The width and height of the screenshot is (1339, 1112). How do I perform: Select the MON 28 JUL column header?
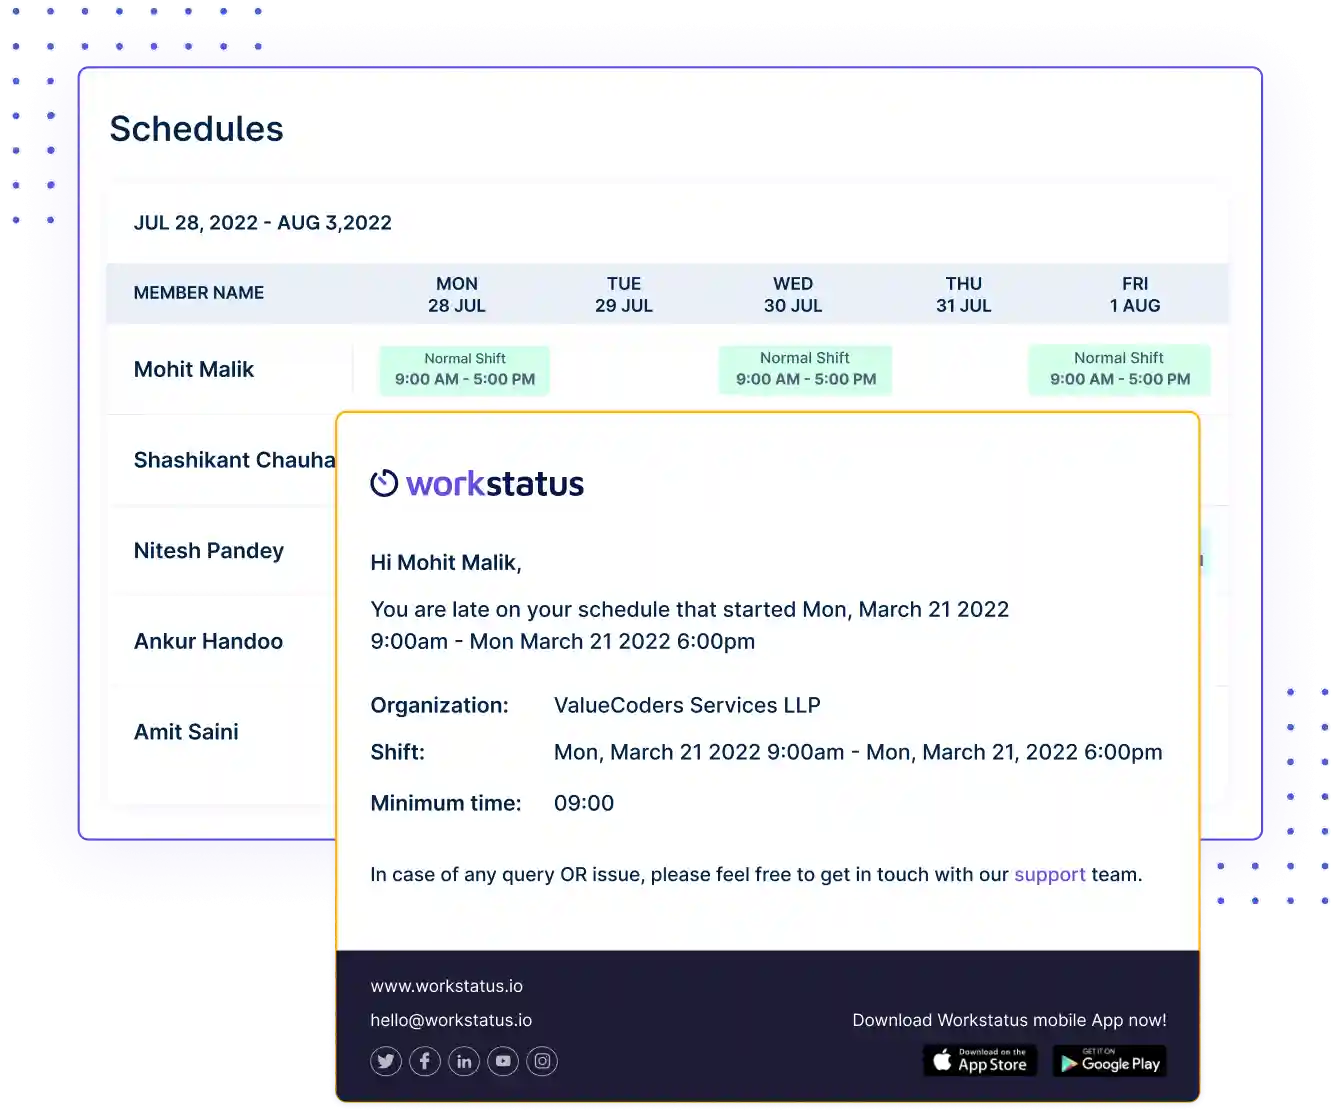pos(457,295)
